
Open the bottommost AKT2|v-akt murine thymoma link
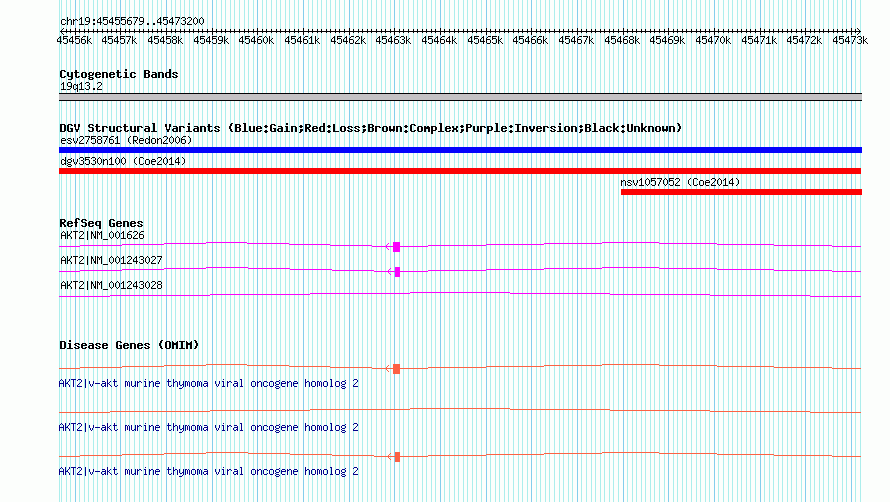coord(208,472)
